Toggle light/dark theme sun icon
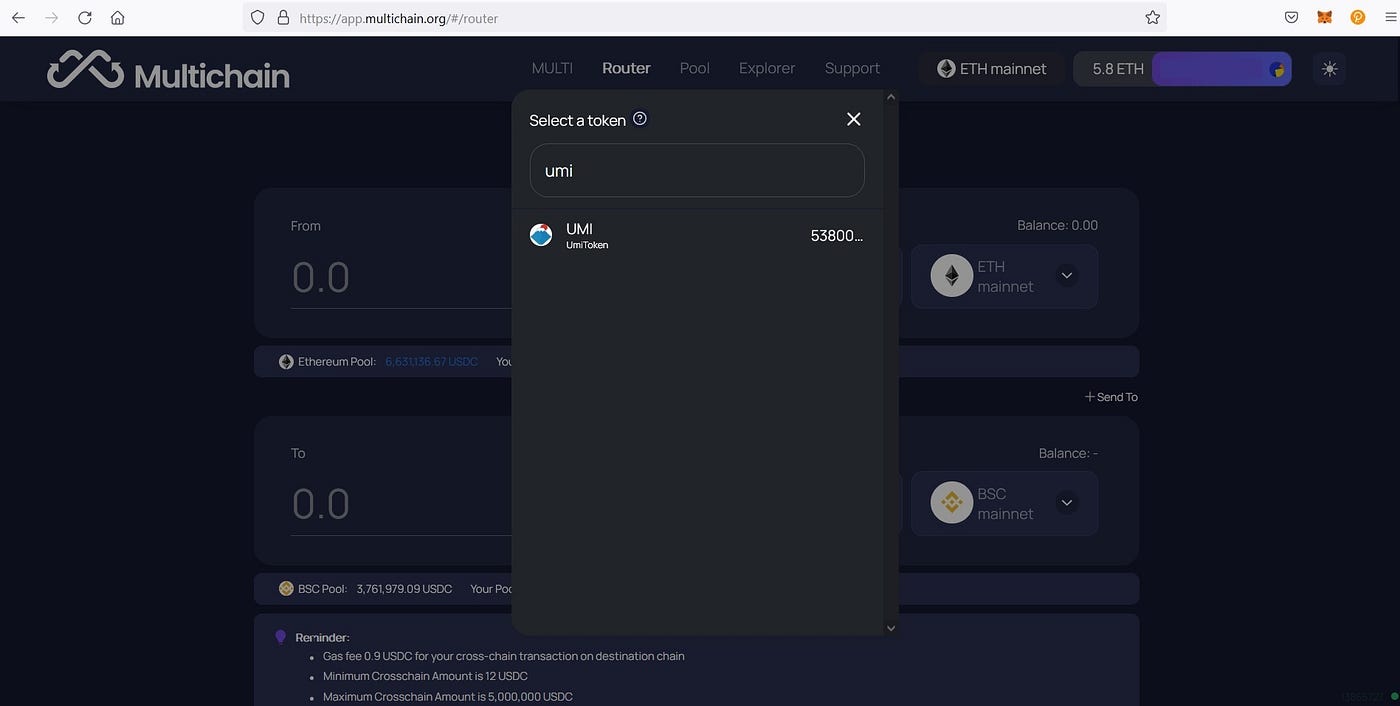The width and height of the screenshot is (1400, 706). point(1329,69)
